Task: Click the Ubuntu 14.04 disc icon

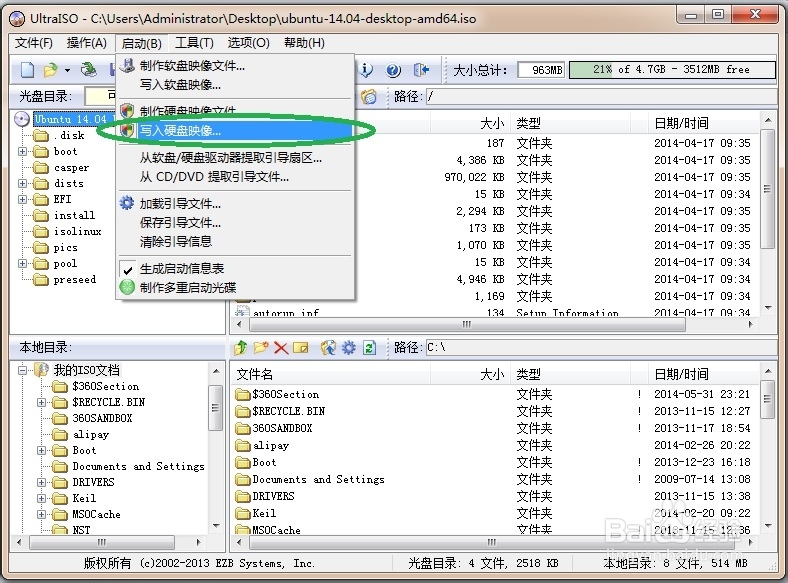Action: click(22, 119)
